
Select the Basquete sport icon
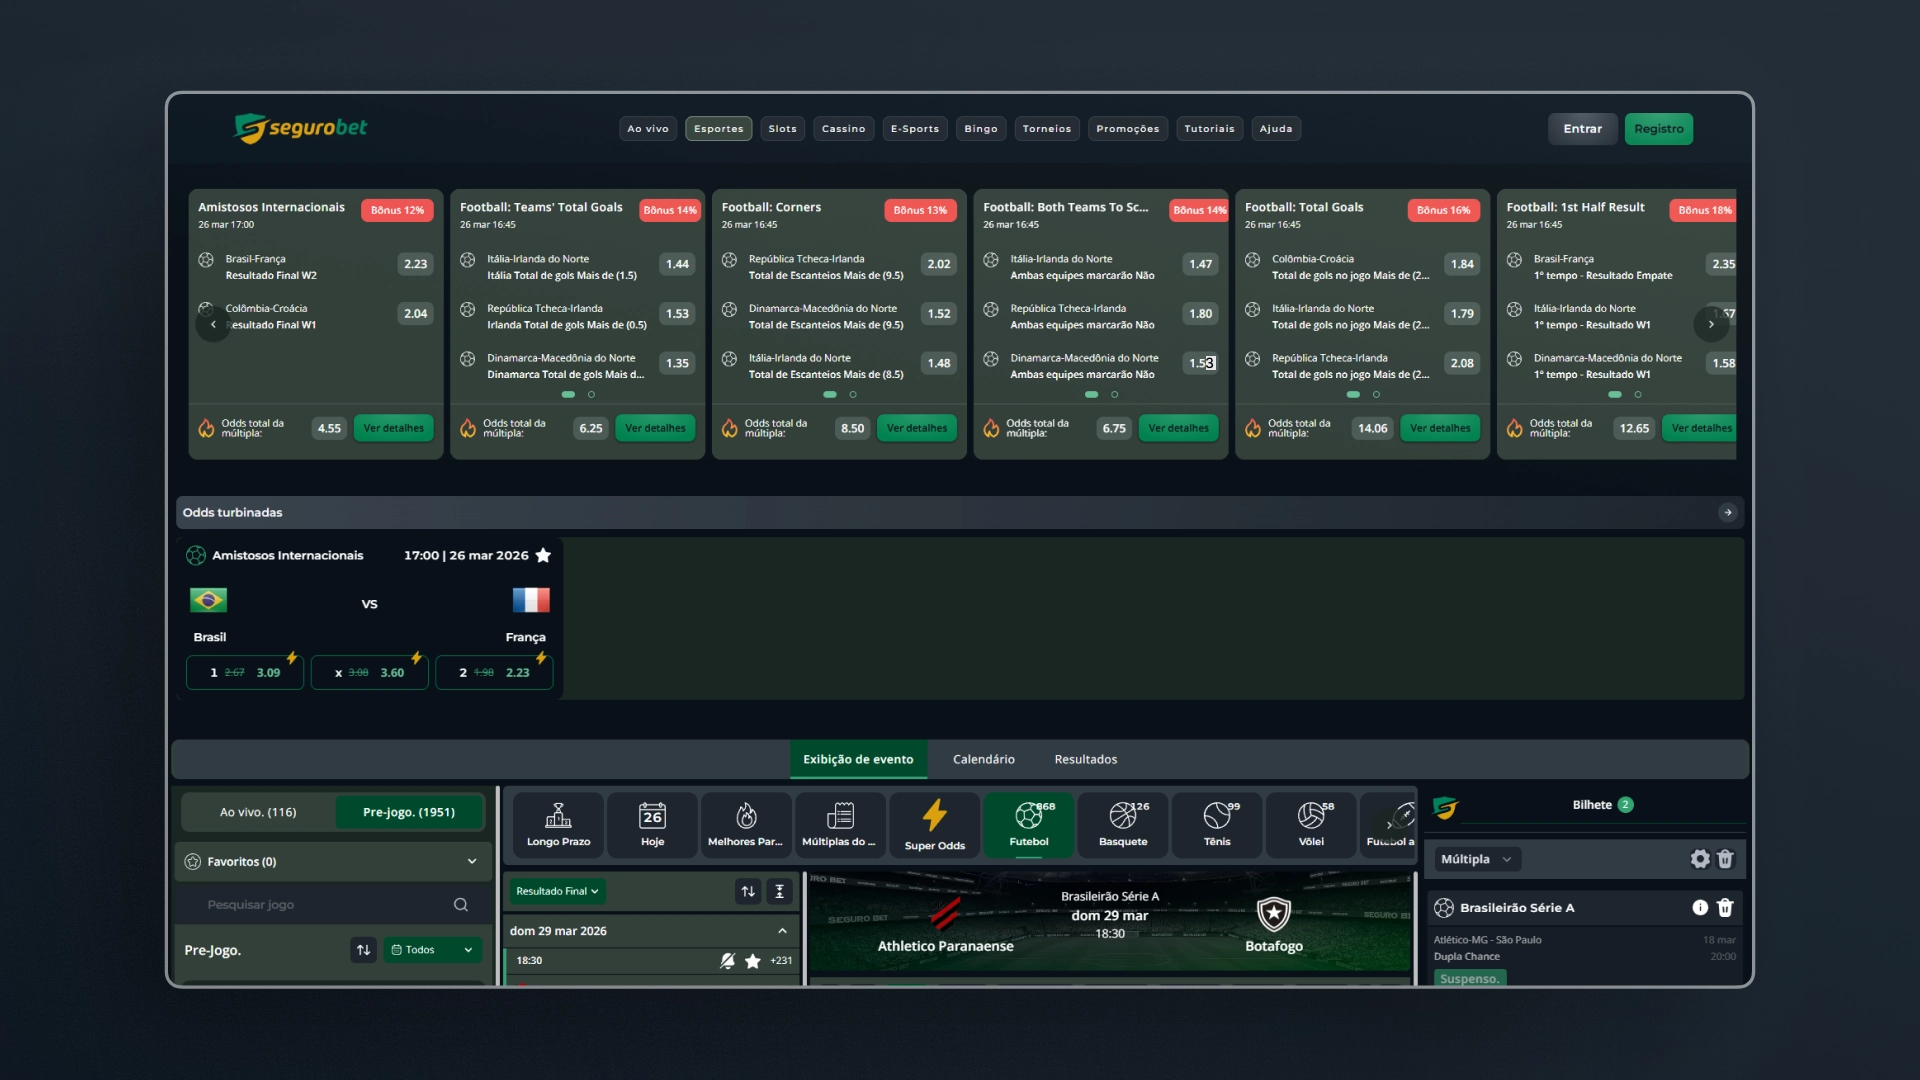(x=1123, y=825)
